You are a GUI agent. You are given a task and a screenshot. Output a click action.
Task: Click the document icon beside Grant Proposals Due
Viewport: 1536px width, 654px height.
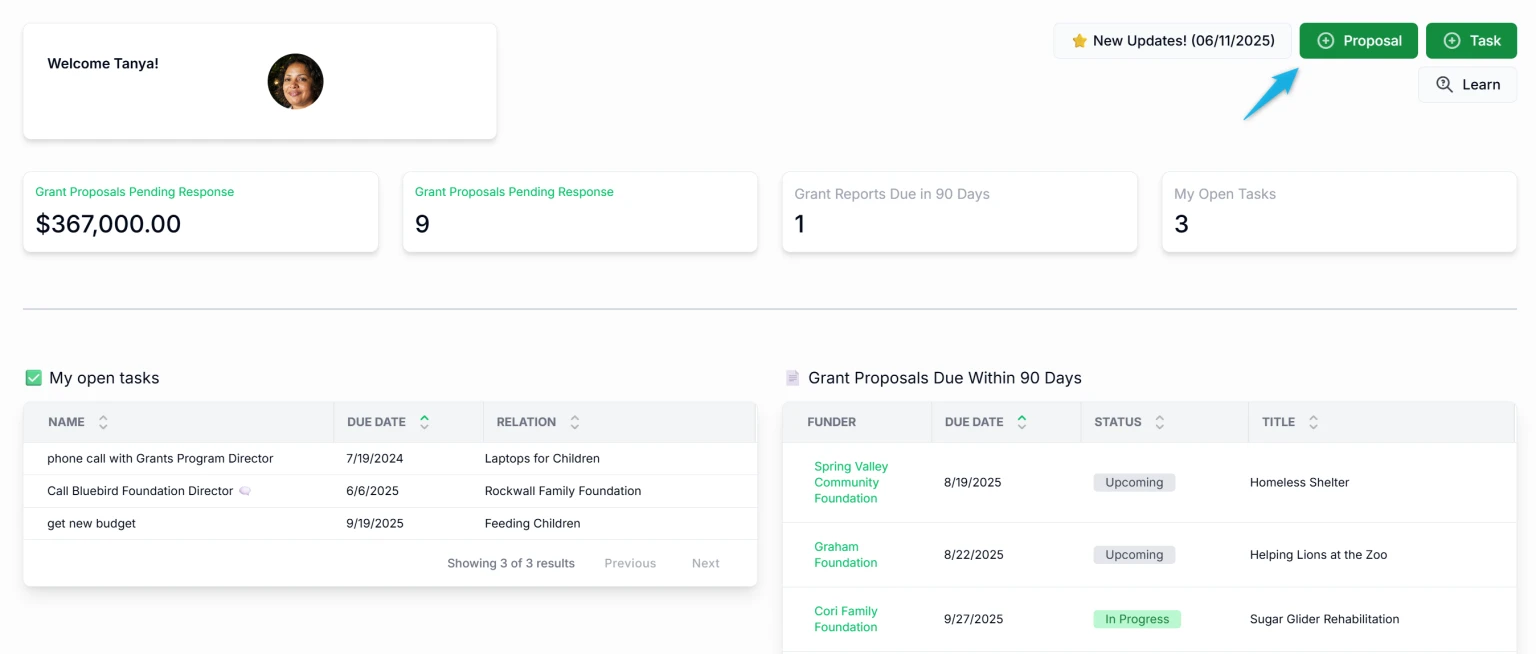click(792, 378)
